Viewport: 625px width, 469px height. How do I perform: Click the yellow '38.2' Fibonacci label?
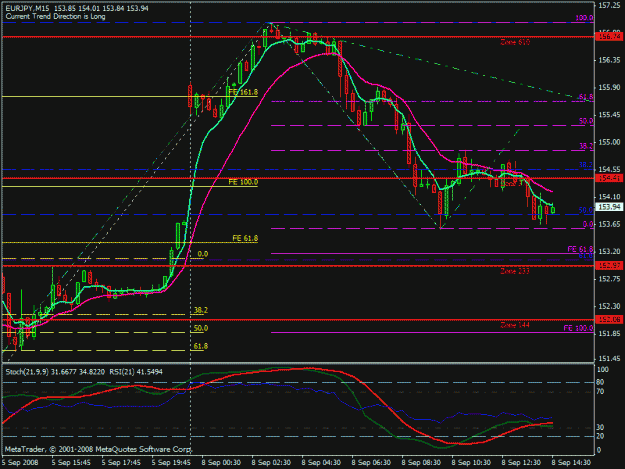coord(201,310)
